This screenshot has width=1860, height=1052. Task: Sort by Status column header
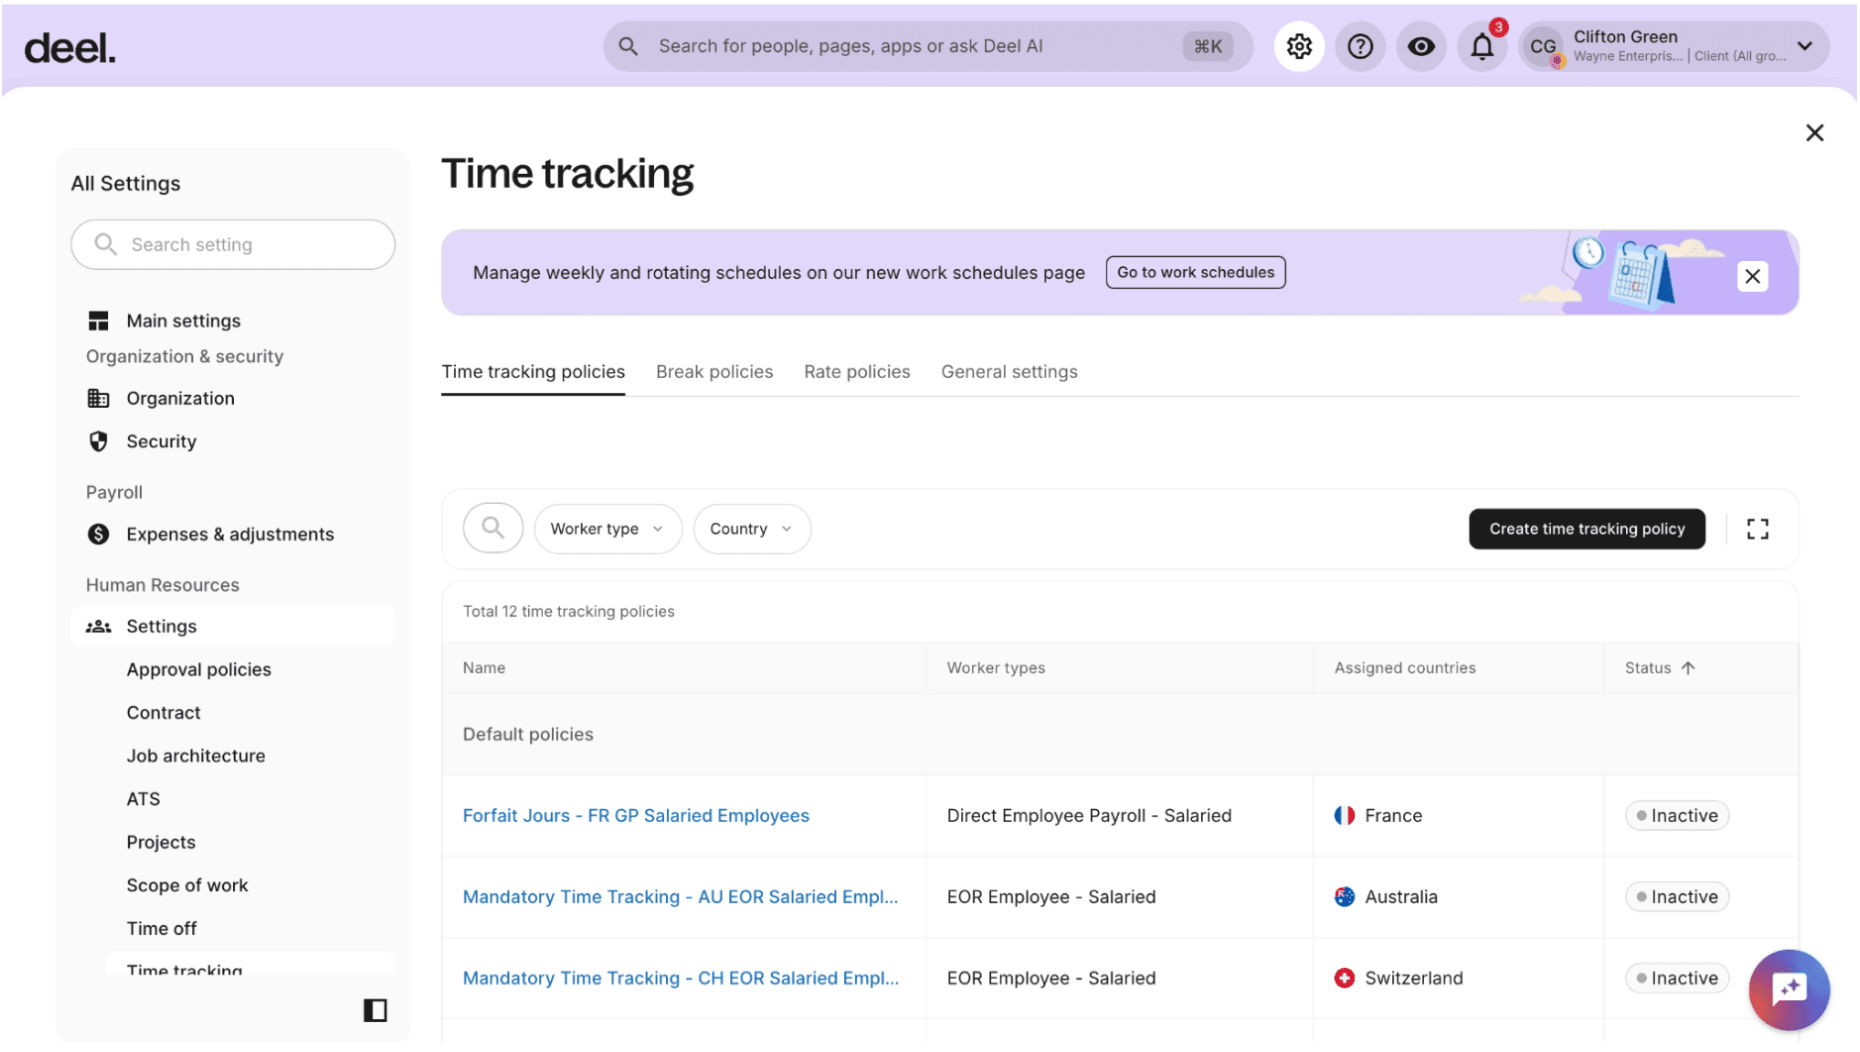tap(1659, 668)
